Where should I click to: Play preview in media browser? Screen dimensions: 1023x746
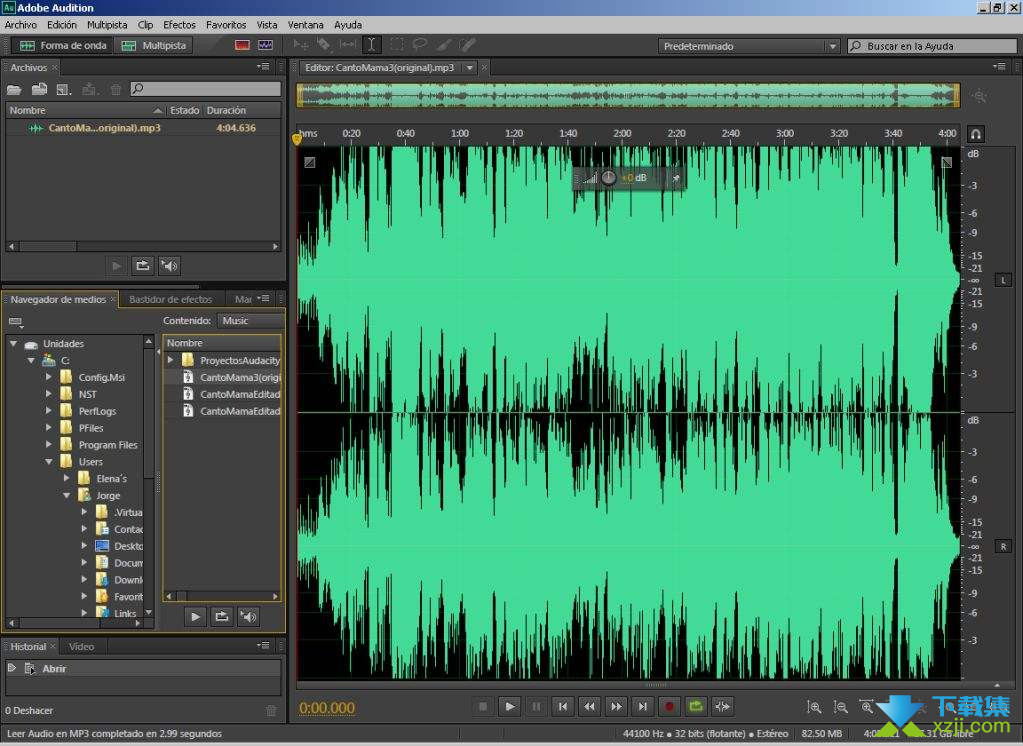[x=195, y=617]
